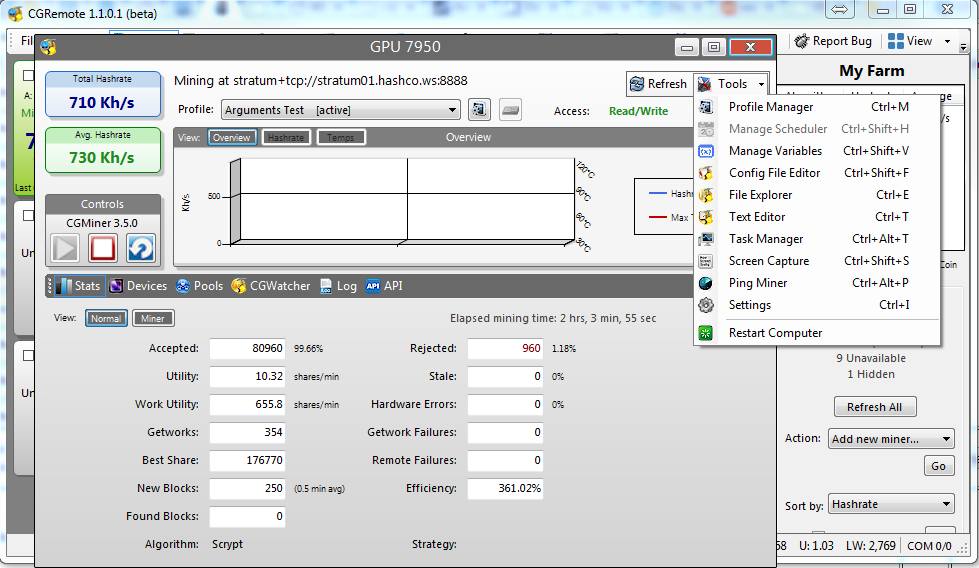979x568 pixels.
Task: Open the Tools dropdown menu
Action: [x=731, y=84]
